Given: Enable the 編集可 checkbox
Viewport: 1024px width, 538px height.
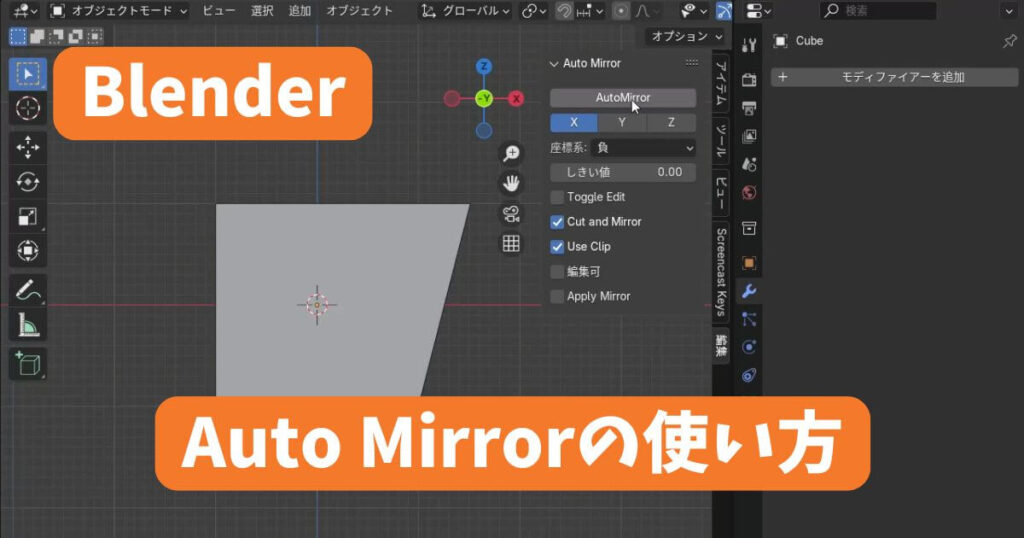Looking at the screenshot, I should (x=557, y=272).
